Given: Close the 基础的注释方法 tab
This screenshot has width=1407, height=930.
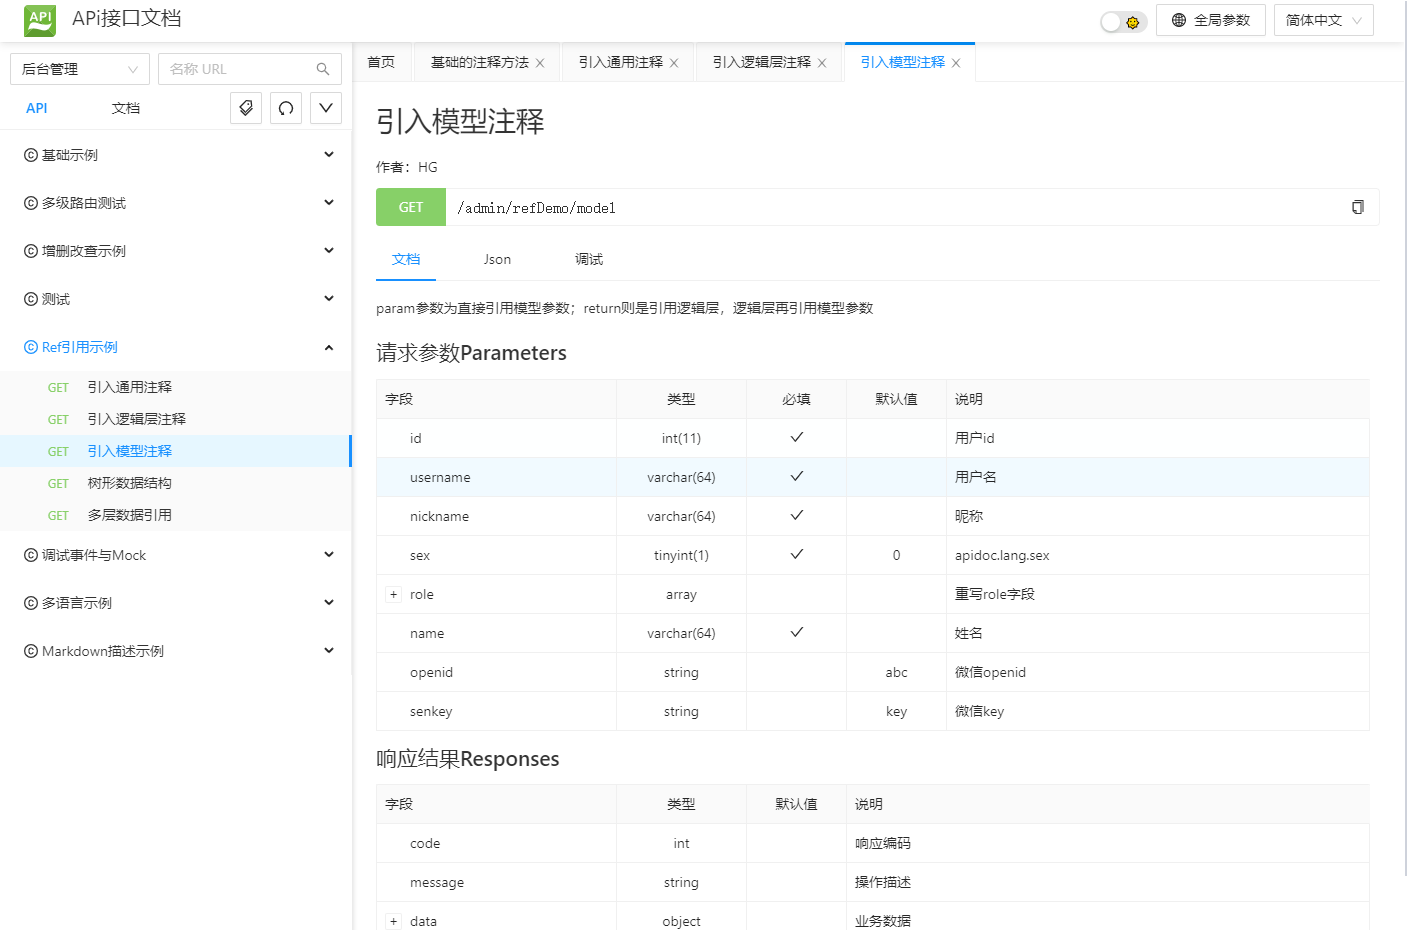Looking at the screenshot, I should (540, 63).
